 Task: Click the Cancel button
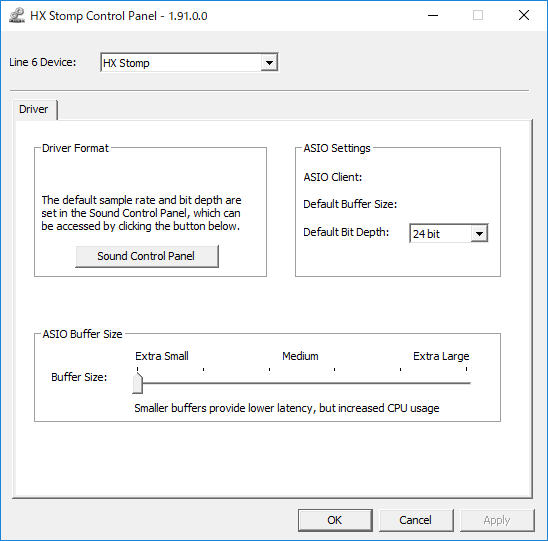click(x=416, y=520)
